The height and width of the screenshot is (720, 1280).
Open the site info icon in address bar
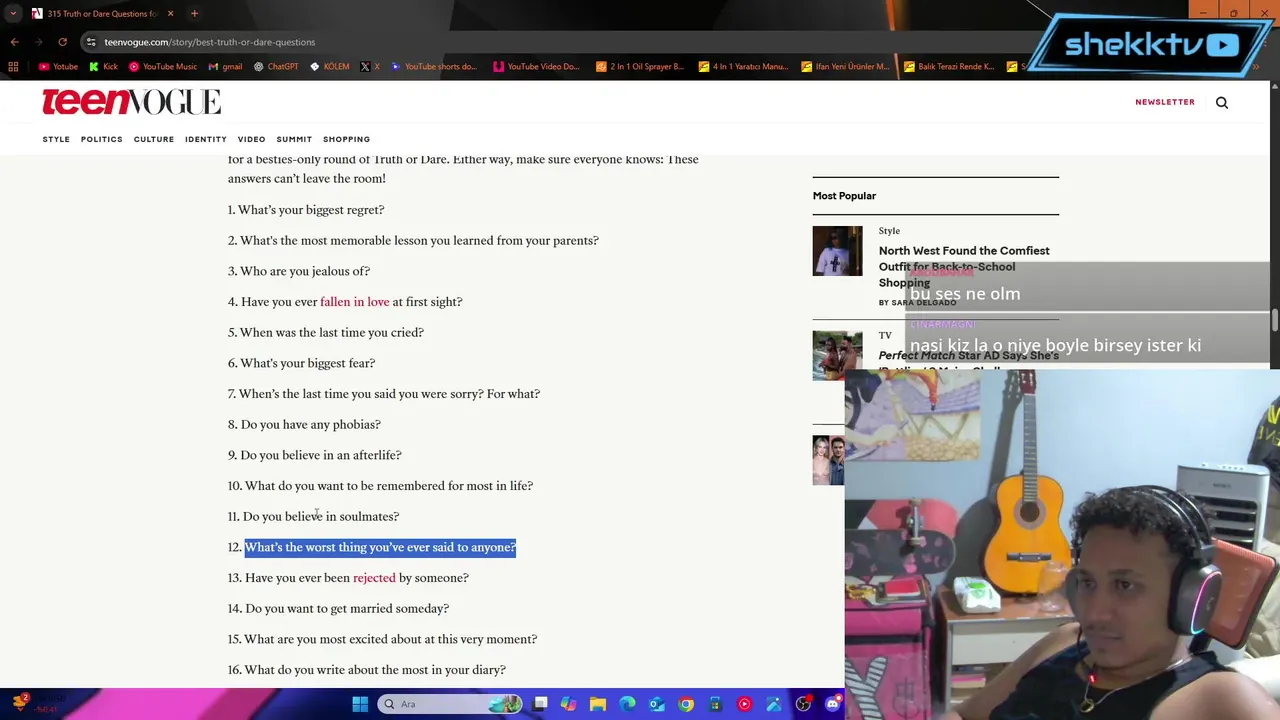tap(91, 42)
